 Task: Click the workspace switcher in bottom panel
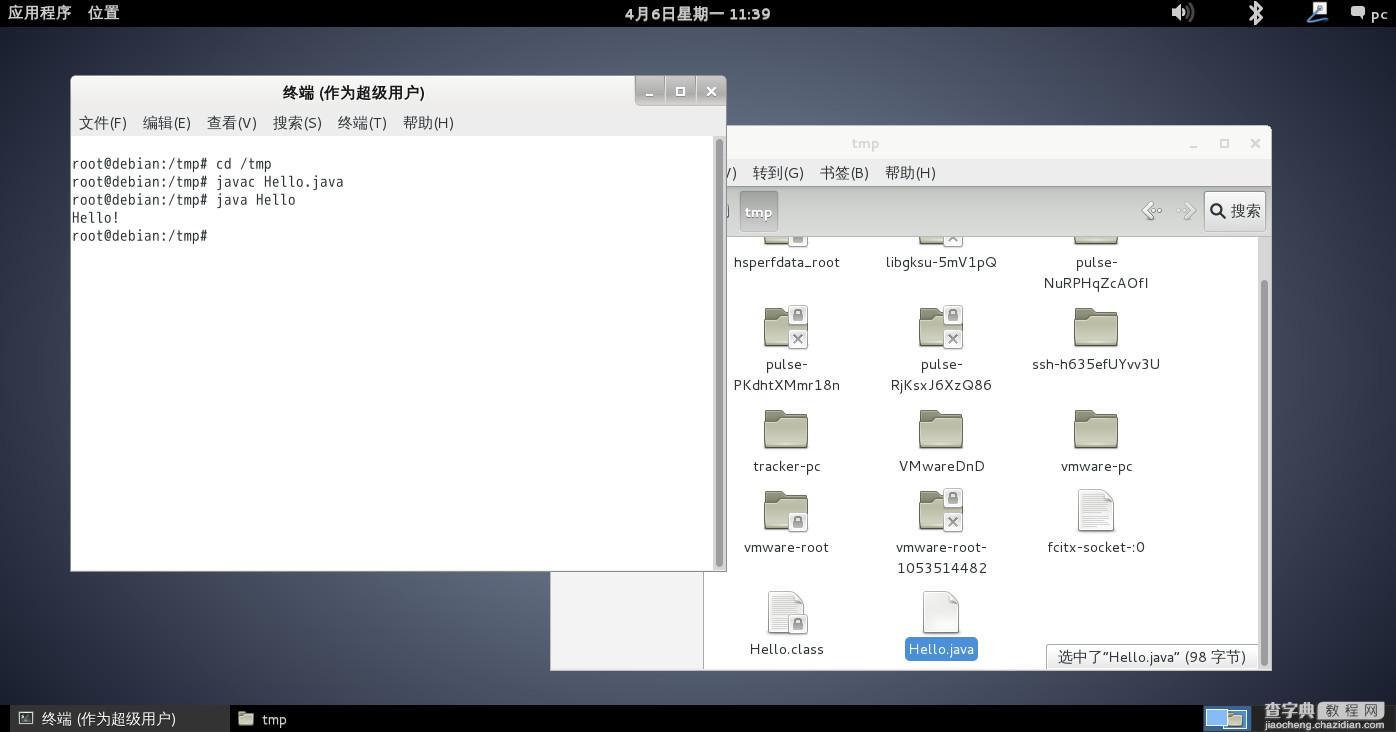click(x=1226, y=718)
